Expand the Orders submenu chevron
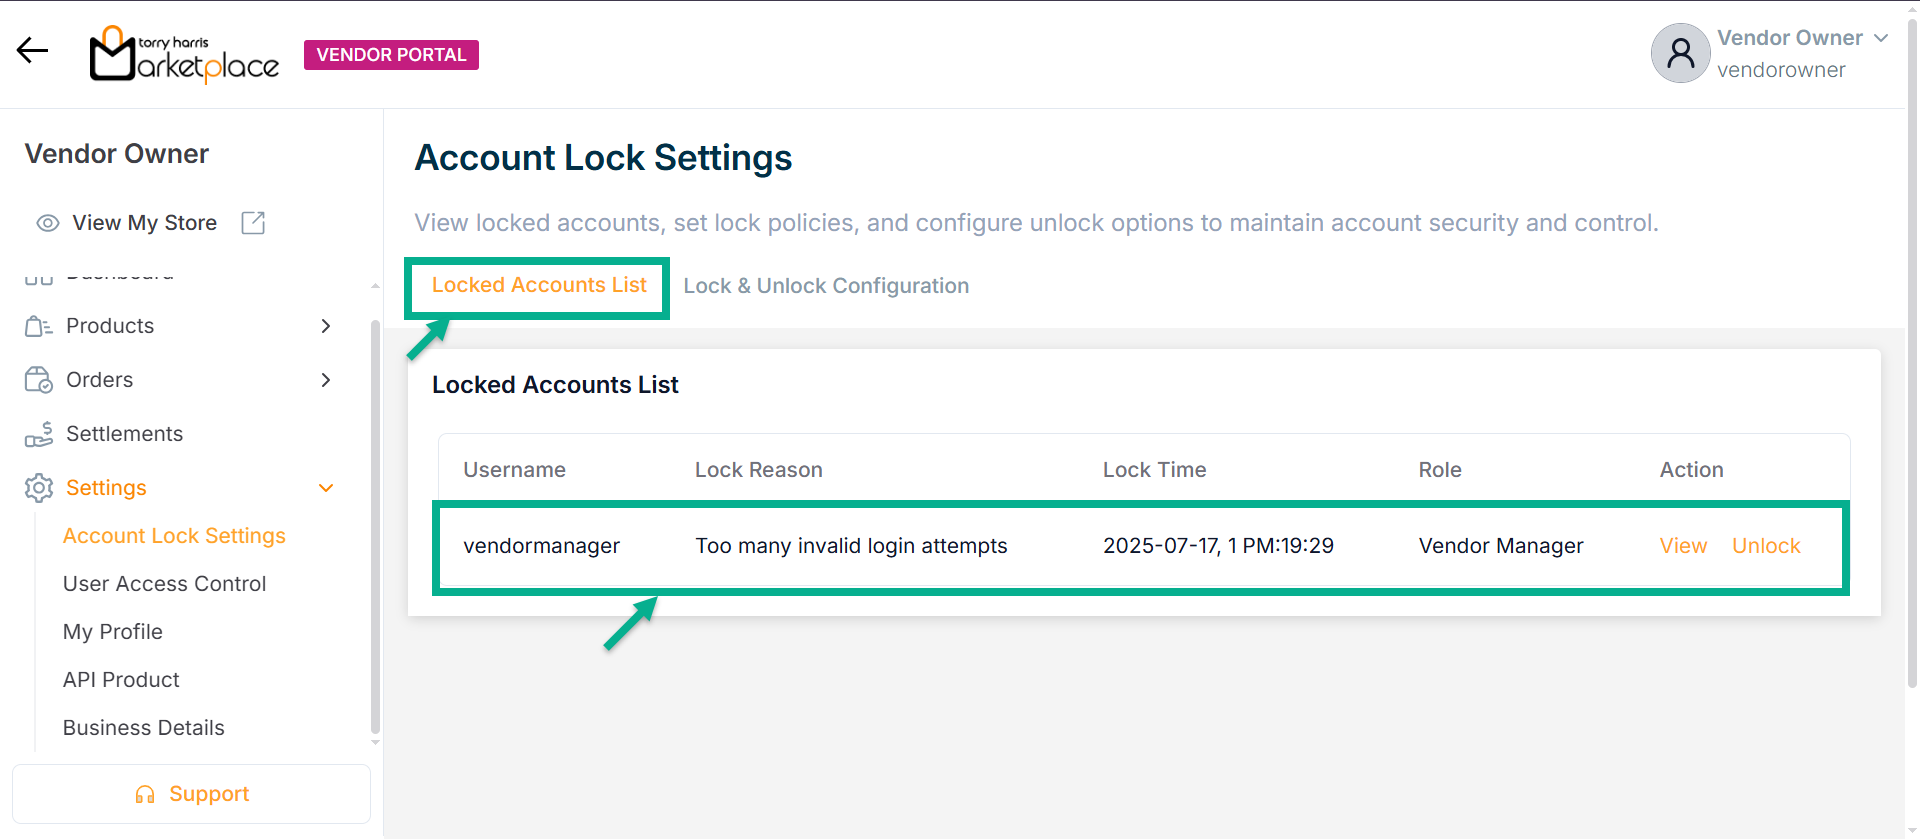Screen dimensions: 1920x839 pyautogui.click(x=325, y=380)
